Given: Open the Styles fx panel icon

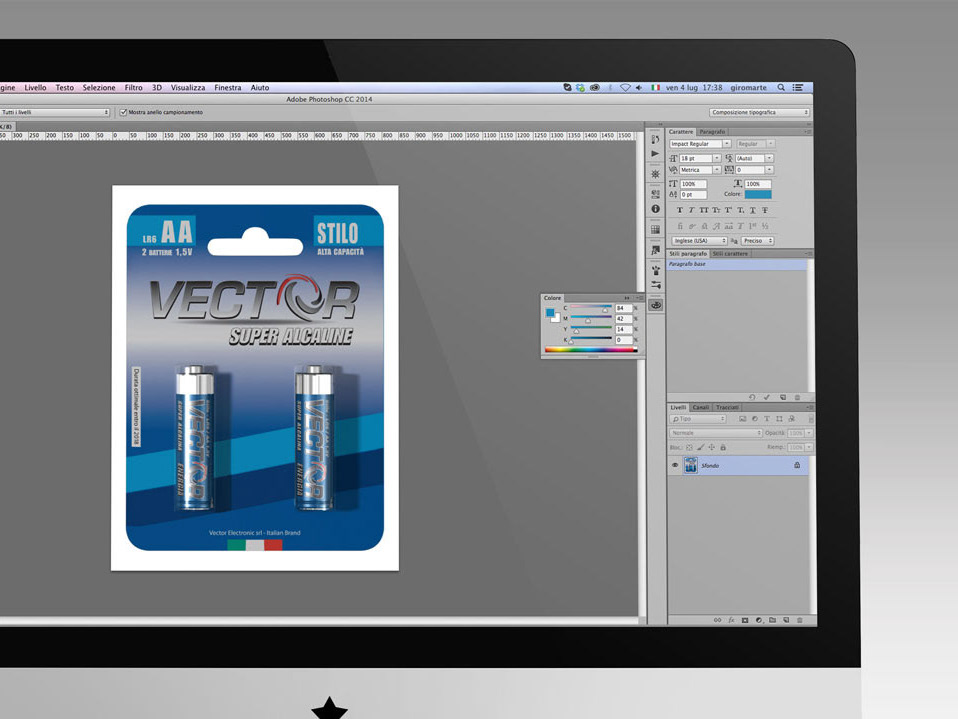Looking at the screenshot, I should click(x=656, y=250).
